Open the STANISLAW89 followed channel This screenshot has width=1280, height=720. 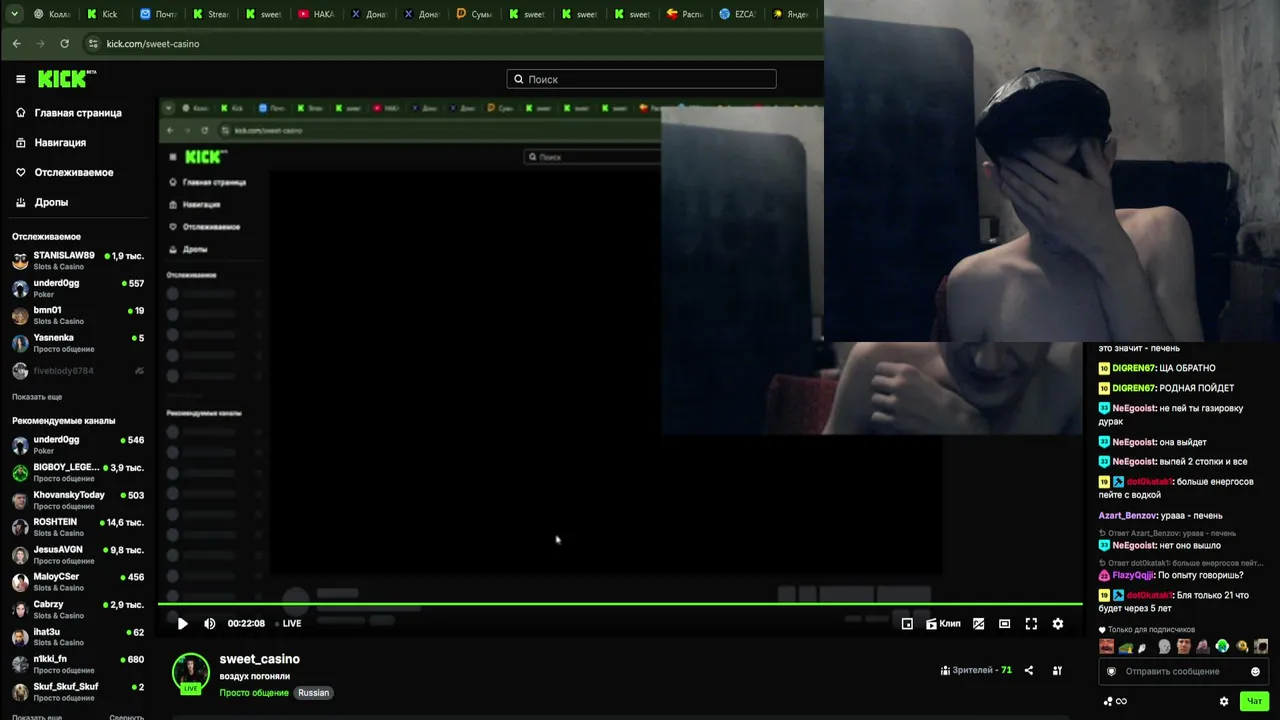78,260
